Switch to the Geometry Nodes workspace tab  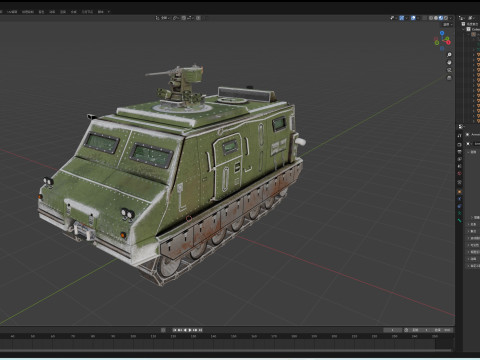[x=87, y=12]
